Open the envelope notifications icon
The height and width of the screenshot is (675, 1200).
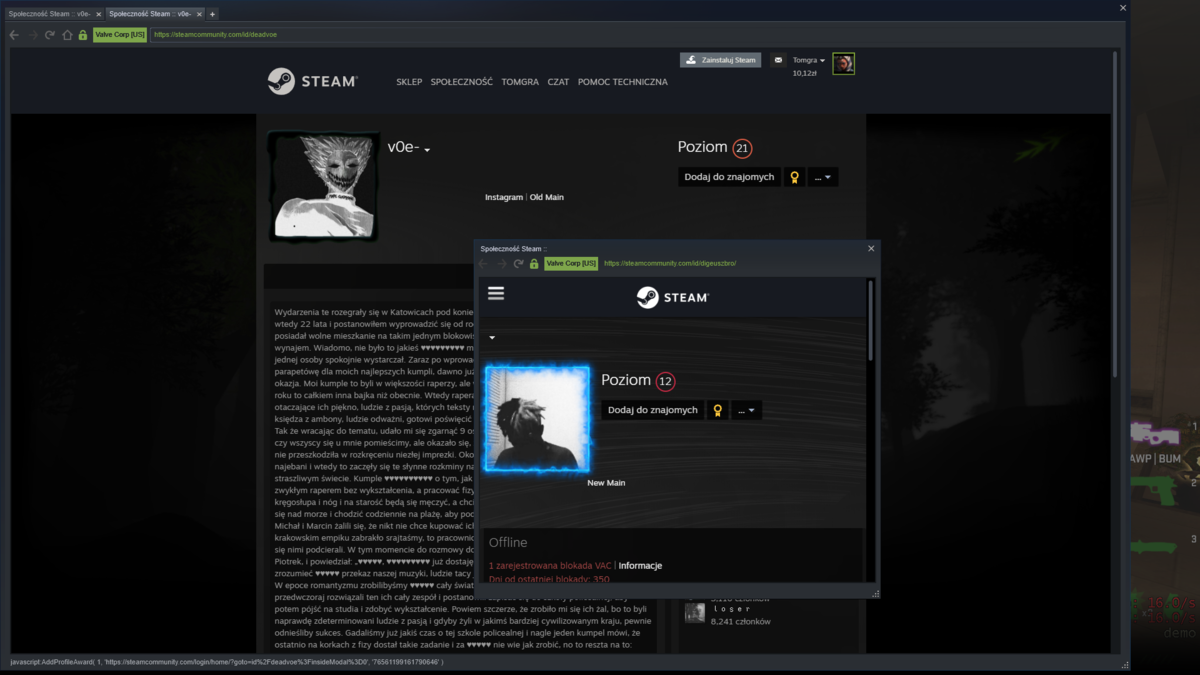(x=778, y=60)
